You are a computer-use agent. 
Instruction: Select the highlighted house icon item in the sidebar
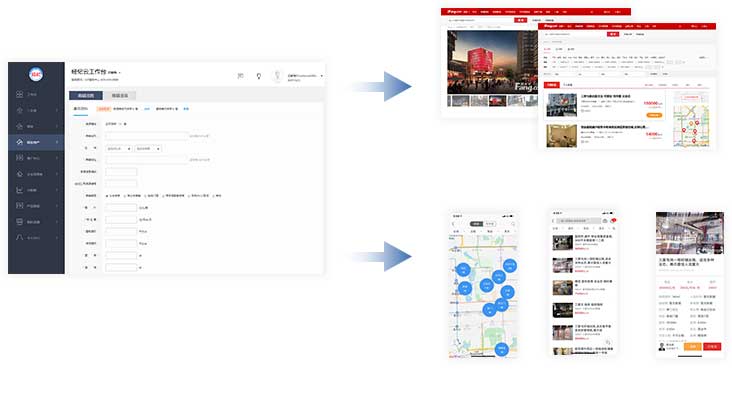[x=36, y=142]
